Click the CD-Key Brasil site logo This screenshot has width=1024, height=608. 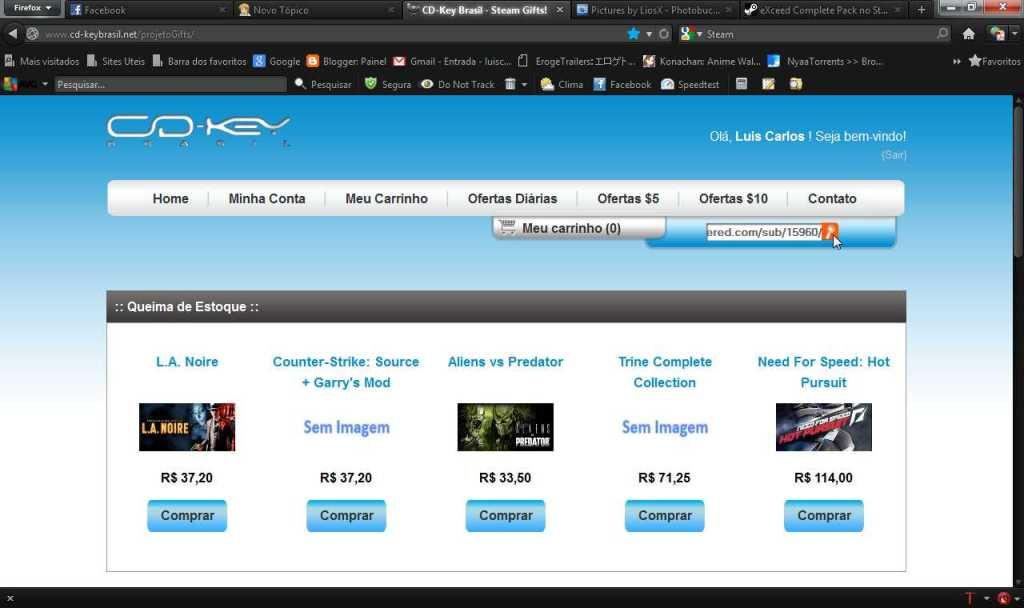pos(199,131)
